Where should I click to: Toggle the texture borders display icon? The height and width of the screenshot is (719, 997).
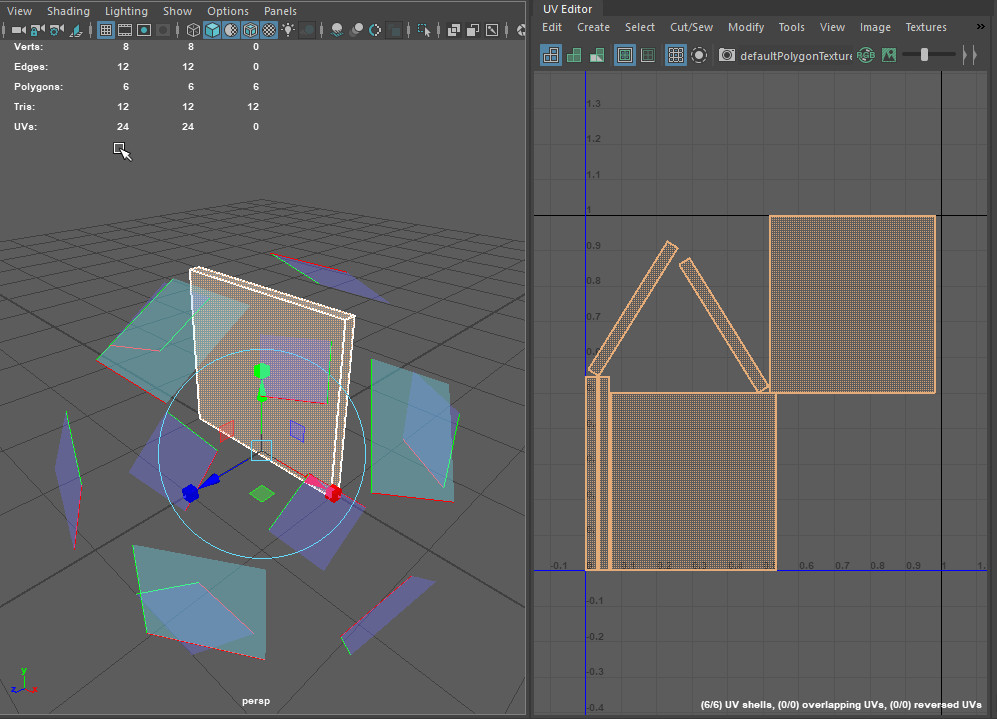click(625, 55)
